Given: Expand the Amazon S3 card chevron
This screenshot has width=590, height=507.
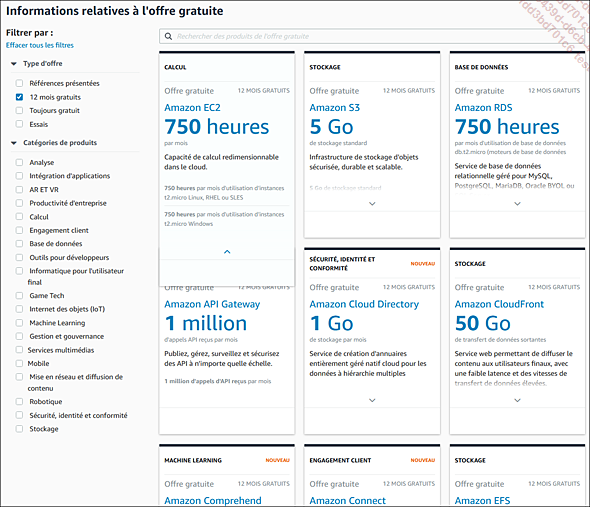Looking at the screenshot, I should point(372,204).
